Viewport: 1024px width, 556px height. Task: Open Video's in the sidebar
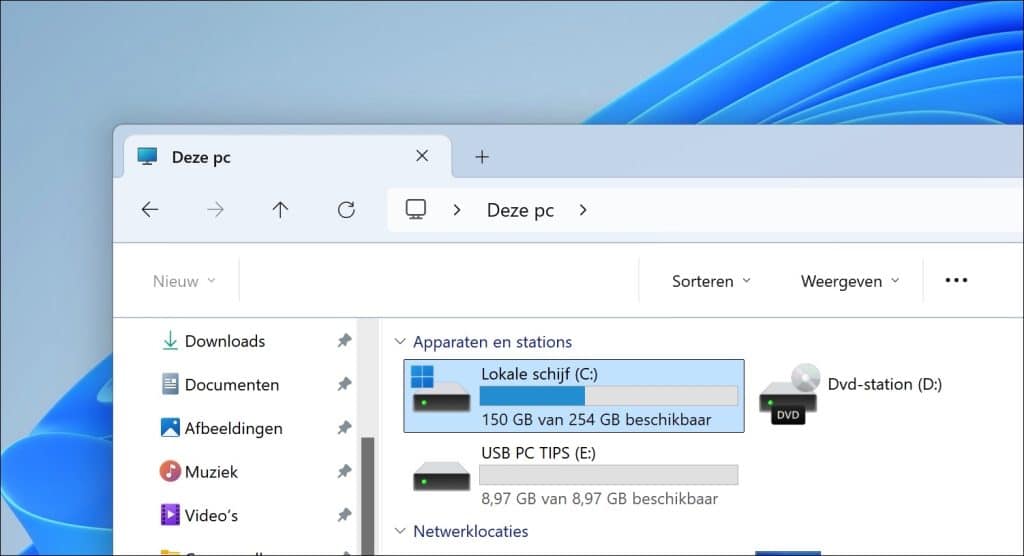[211, 515]
